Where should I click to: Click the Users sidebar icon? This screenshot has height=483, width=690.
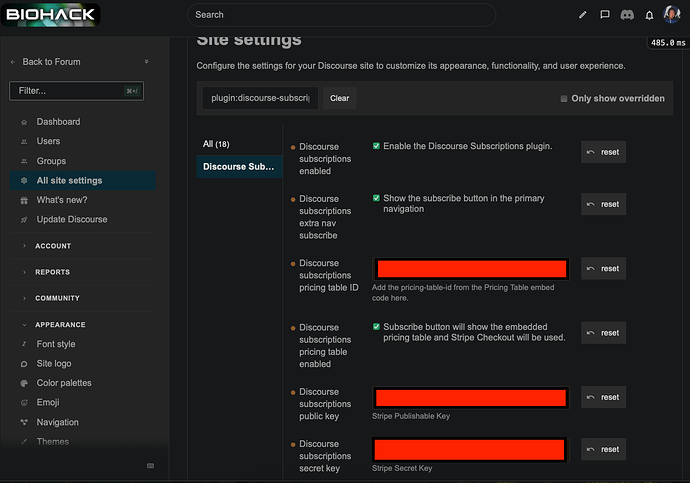24,142
